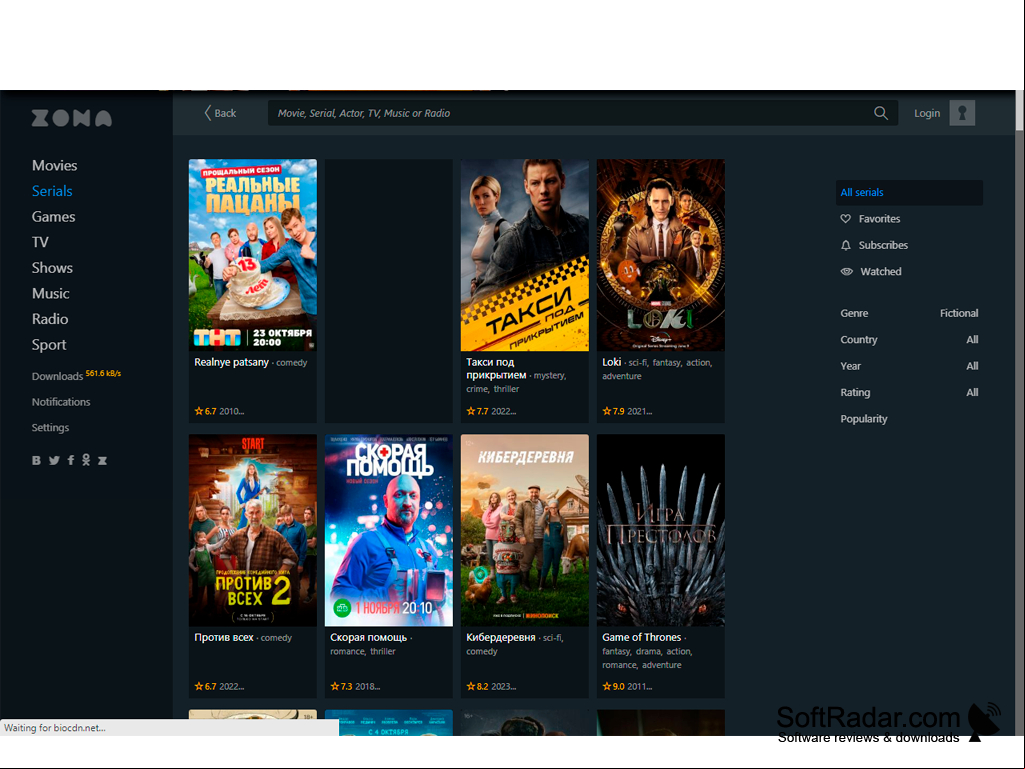Open the Sport section
This screenshot has width=1025, height=769.
pyautogui.click(x=49, y=345)
